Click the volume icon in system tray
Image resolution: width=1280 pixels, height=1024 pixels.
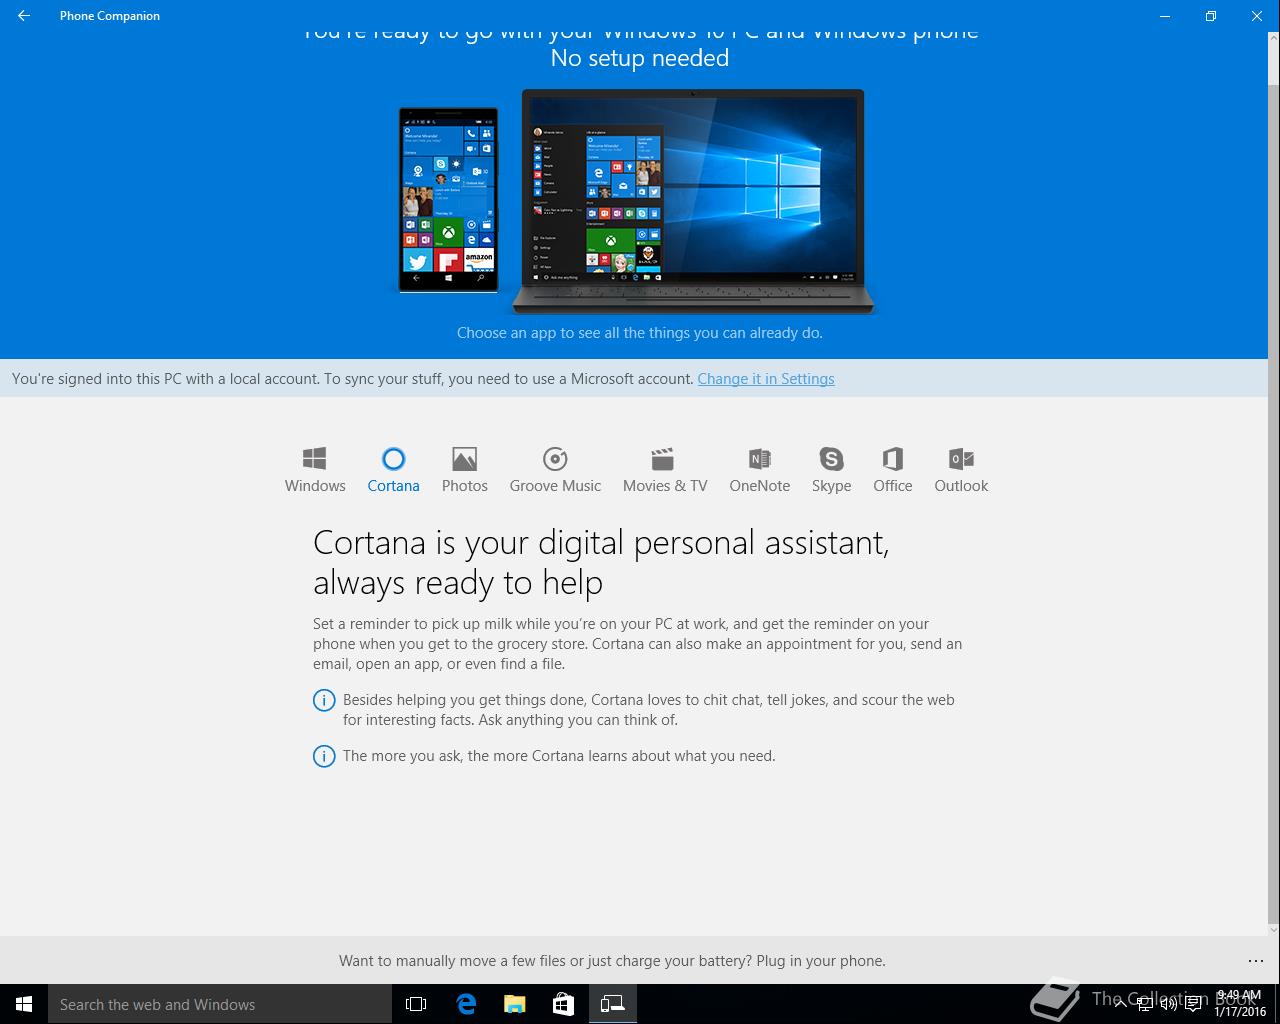click(1168, 1004)
